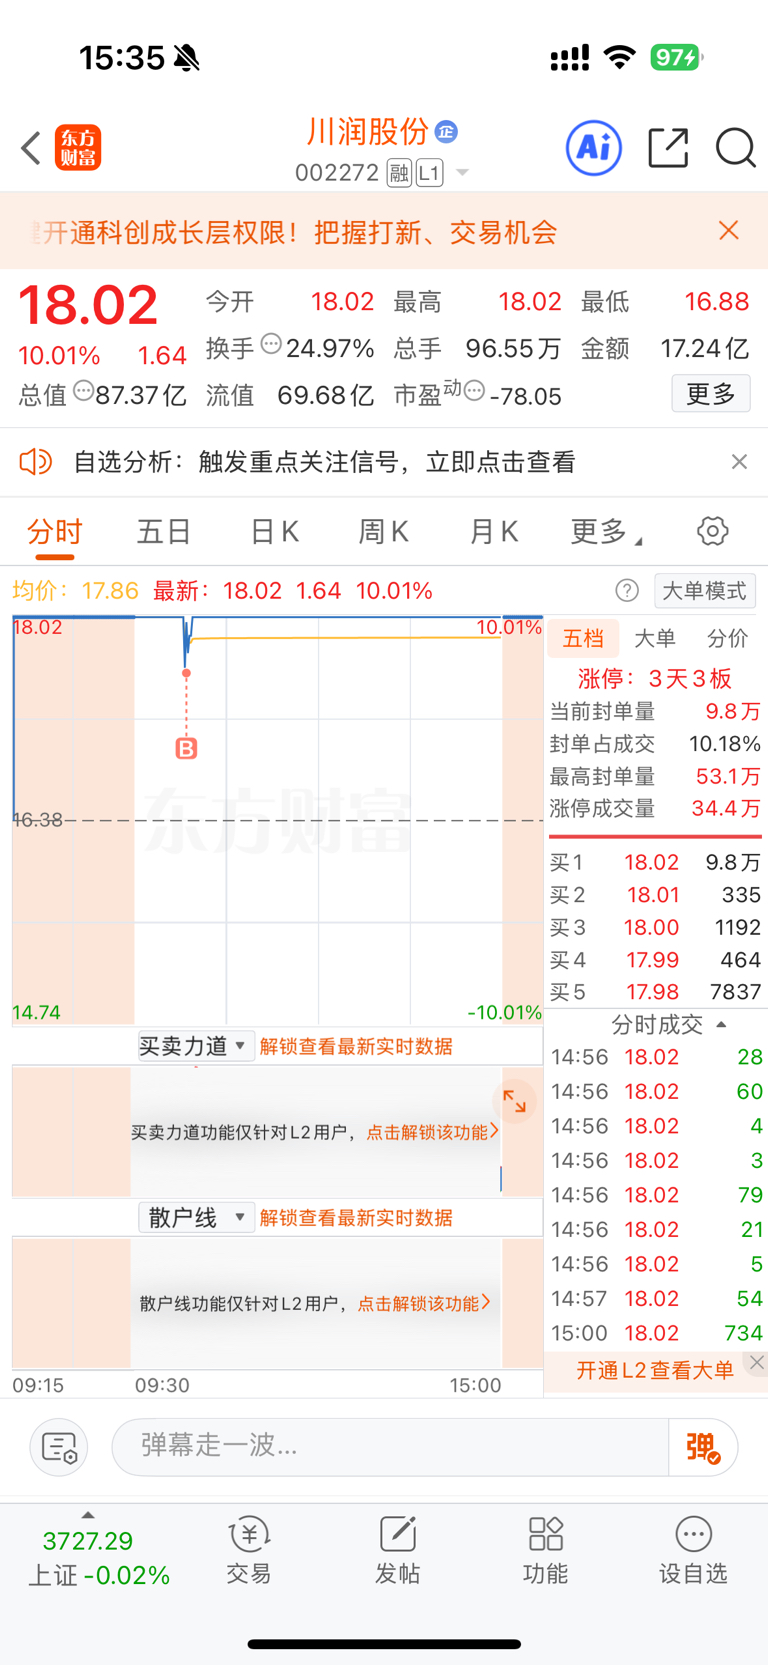Select the 五档 order book tab

tap(583, 638)
